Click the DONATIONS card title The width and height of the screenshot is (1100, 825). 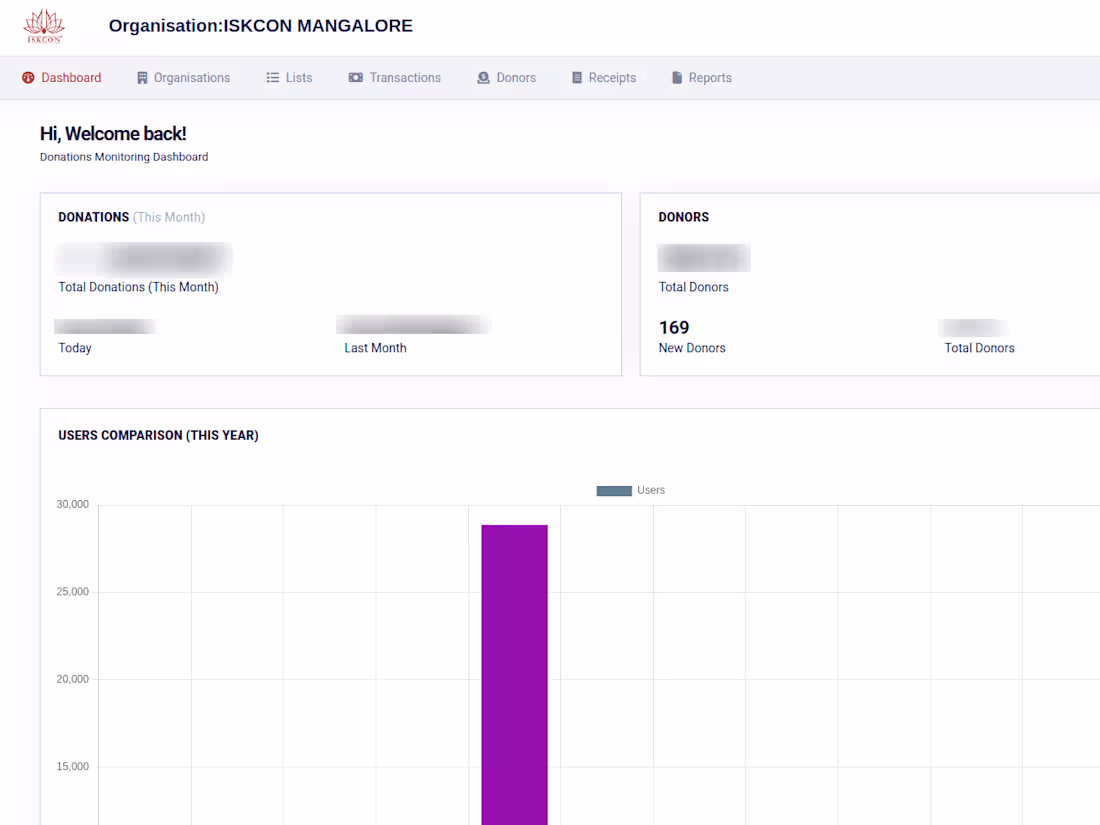[93, 217]
